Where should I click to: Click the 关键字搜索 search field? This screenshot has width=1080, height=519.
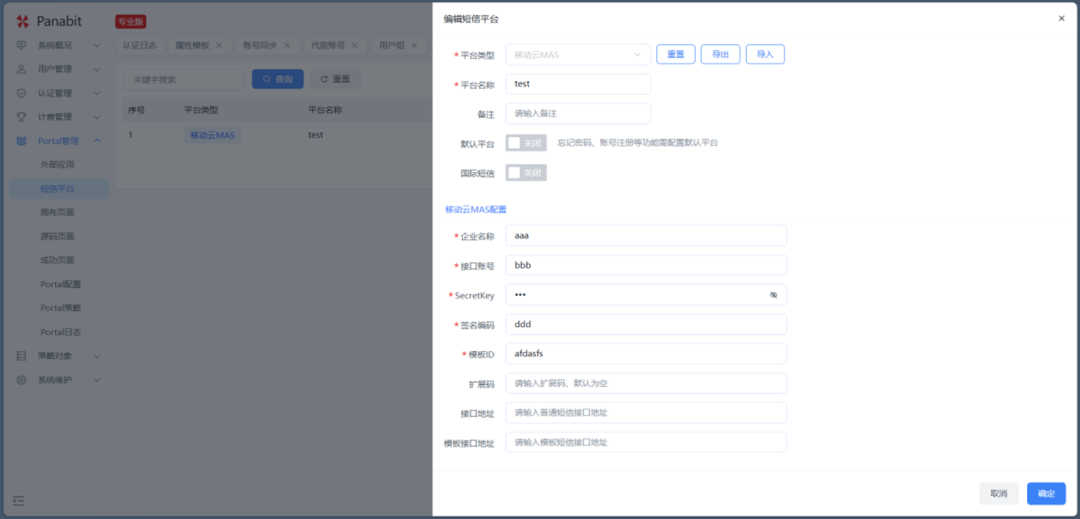click(x=183, y=79)
